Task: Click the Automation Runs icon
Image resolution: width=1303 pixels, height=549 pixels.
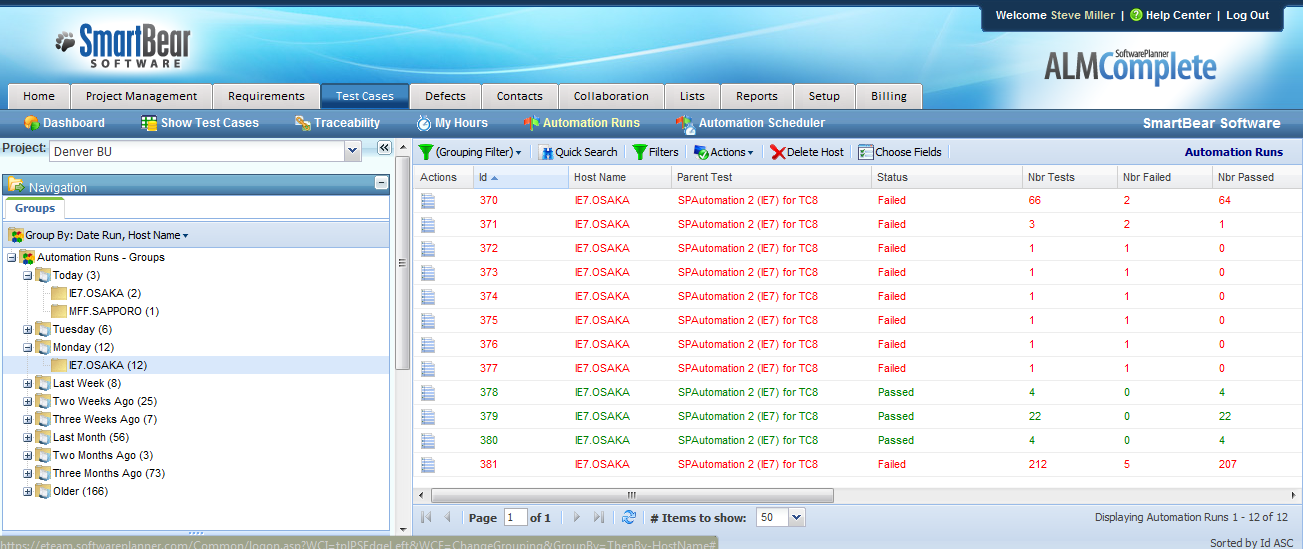Action: point(531,123)
